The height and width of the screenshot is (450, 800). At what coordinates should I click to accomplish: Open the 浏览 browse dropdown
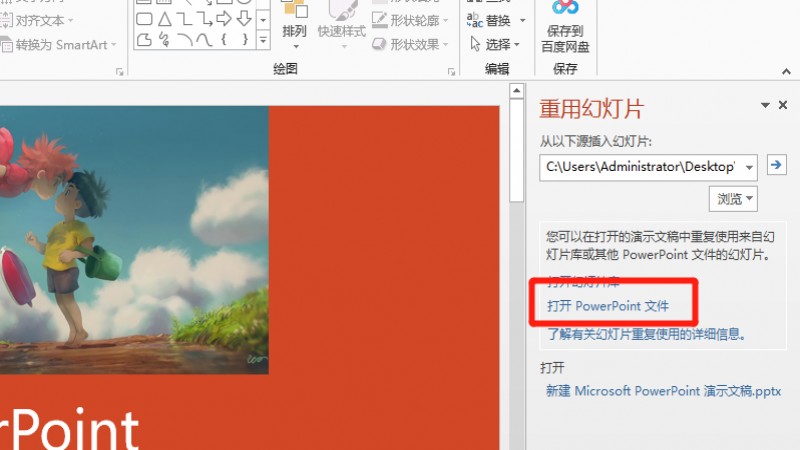click(x=733, y=198)
